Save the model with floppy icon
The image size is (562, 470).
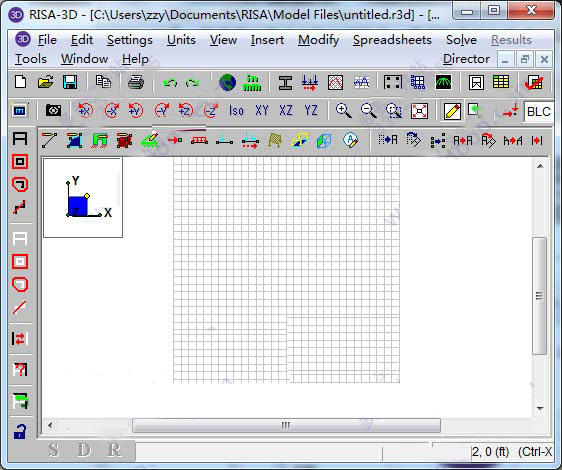pos(70,82)
